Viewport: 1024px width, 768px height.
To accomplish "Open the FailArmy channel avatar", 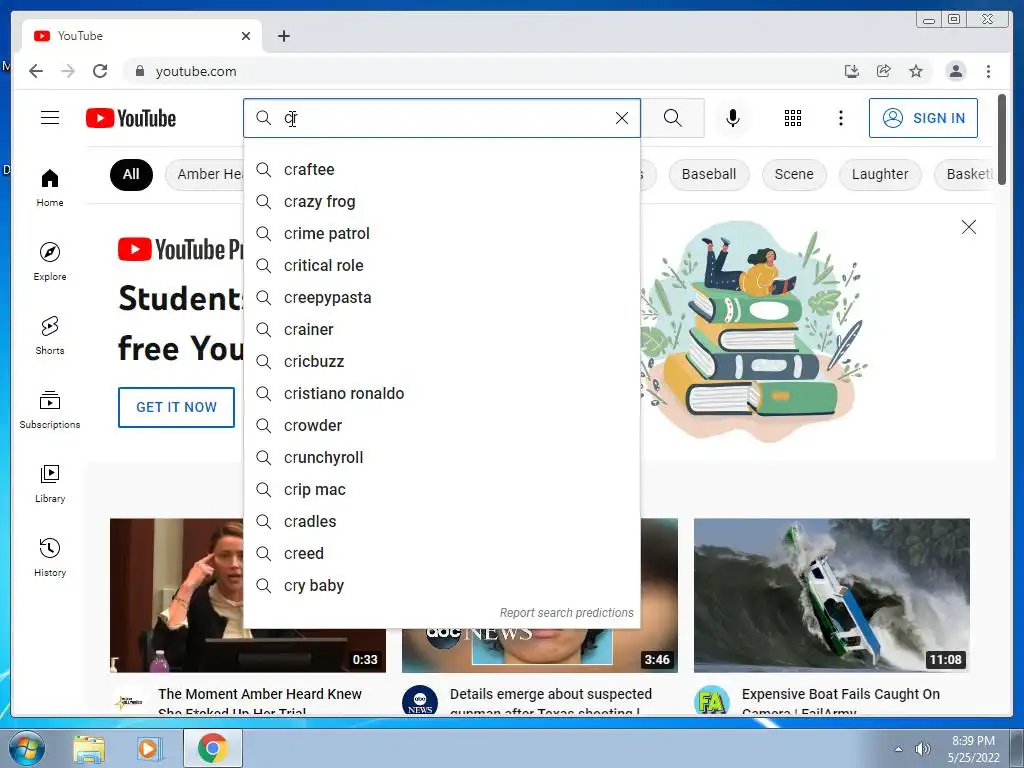I will (711, 701).
